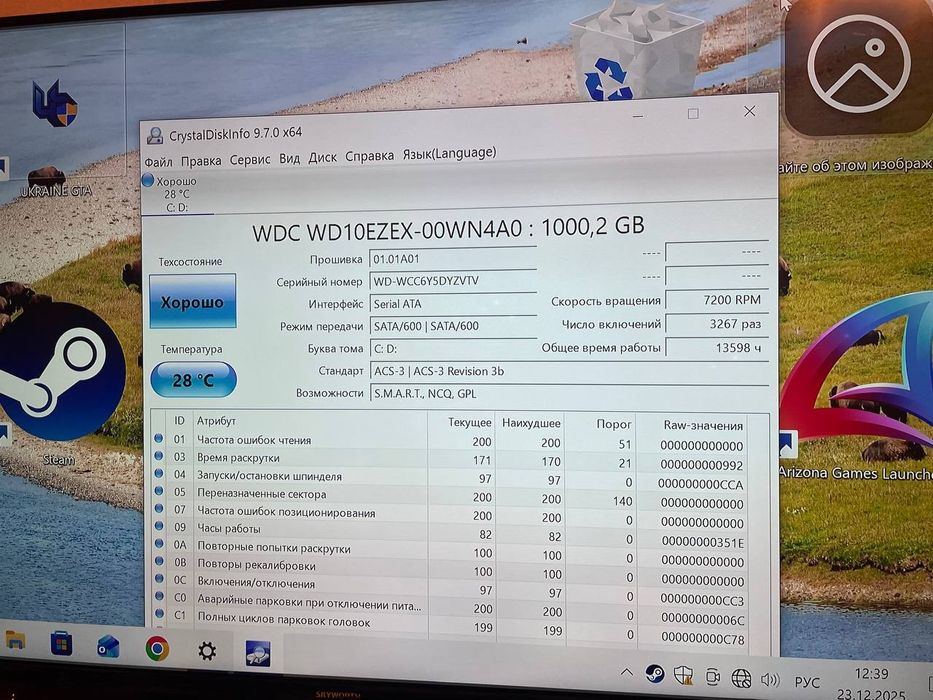
Task: Click the network globe tray icon
Action: point(741,677)
